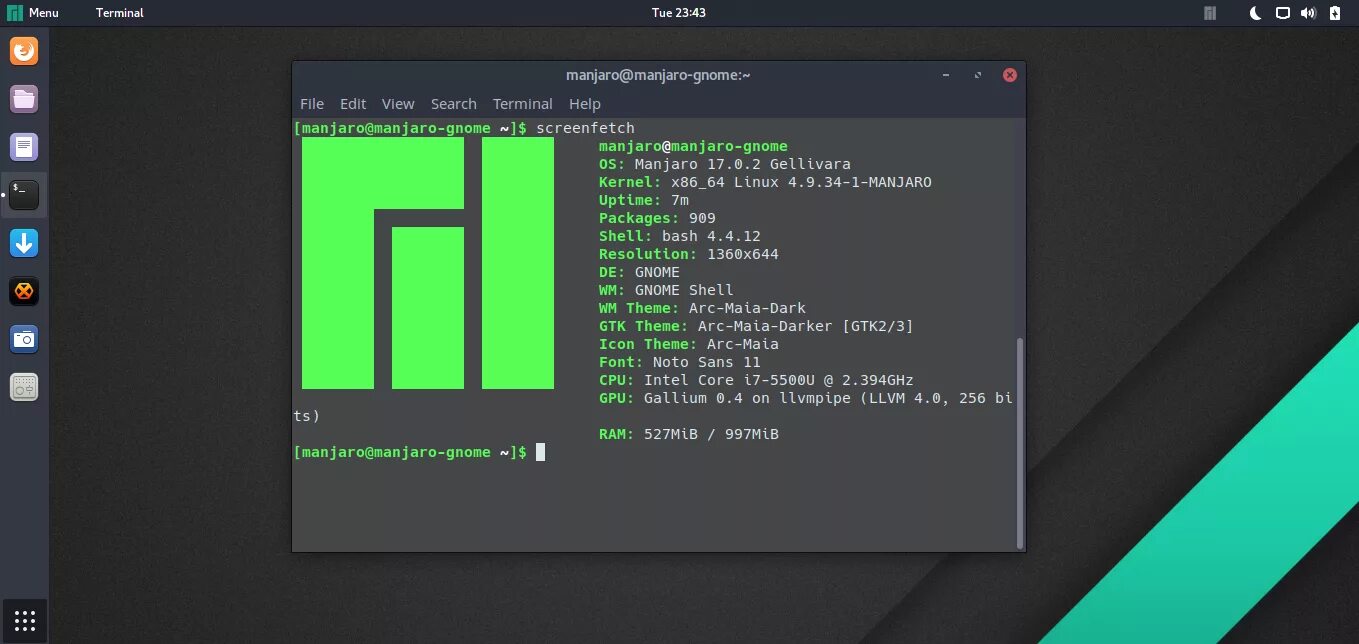Click the Shell line bash 4.4.12

tap(680, 236)
